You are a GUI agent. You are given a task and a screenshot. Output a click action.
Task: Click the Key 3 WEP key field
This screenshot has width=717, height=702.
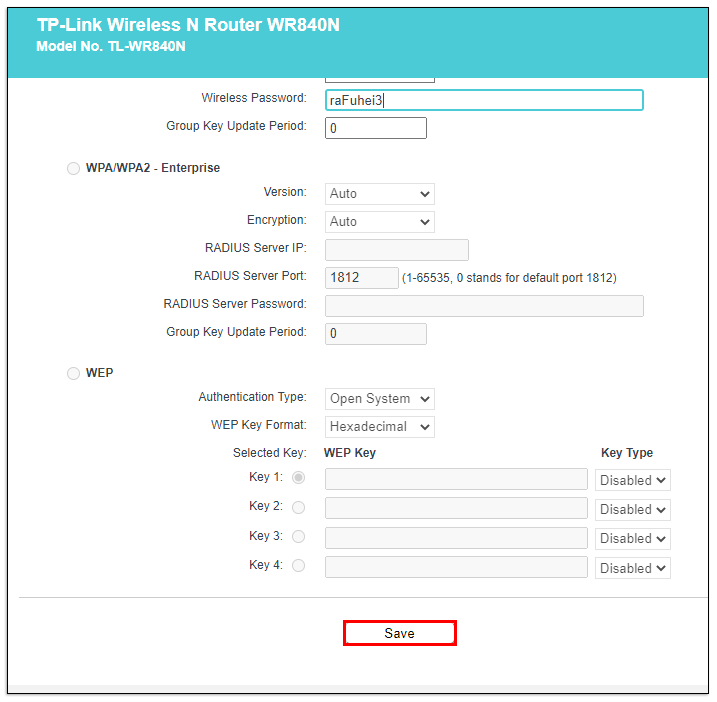point(456,538)
